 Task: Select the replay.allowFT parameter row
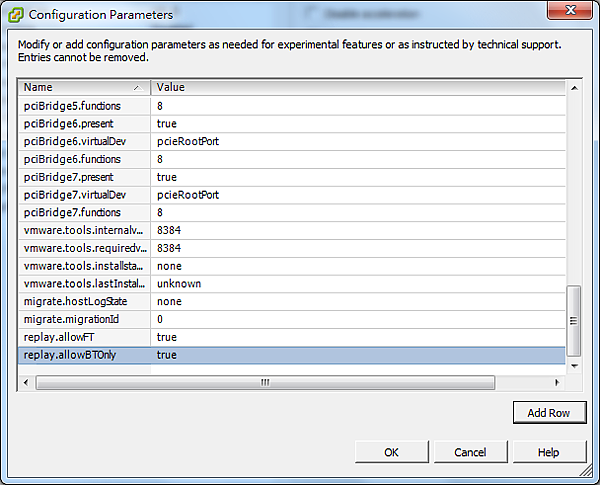85,337
